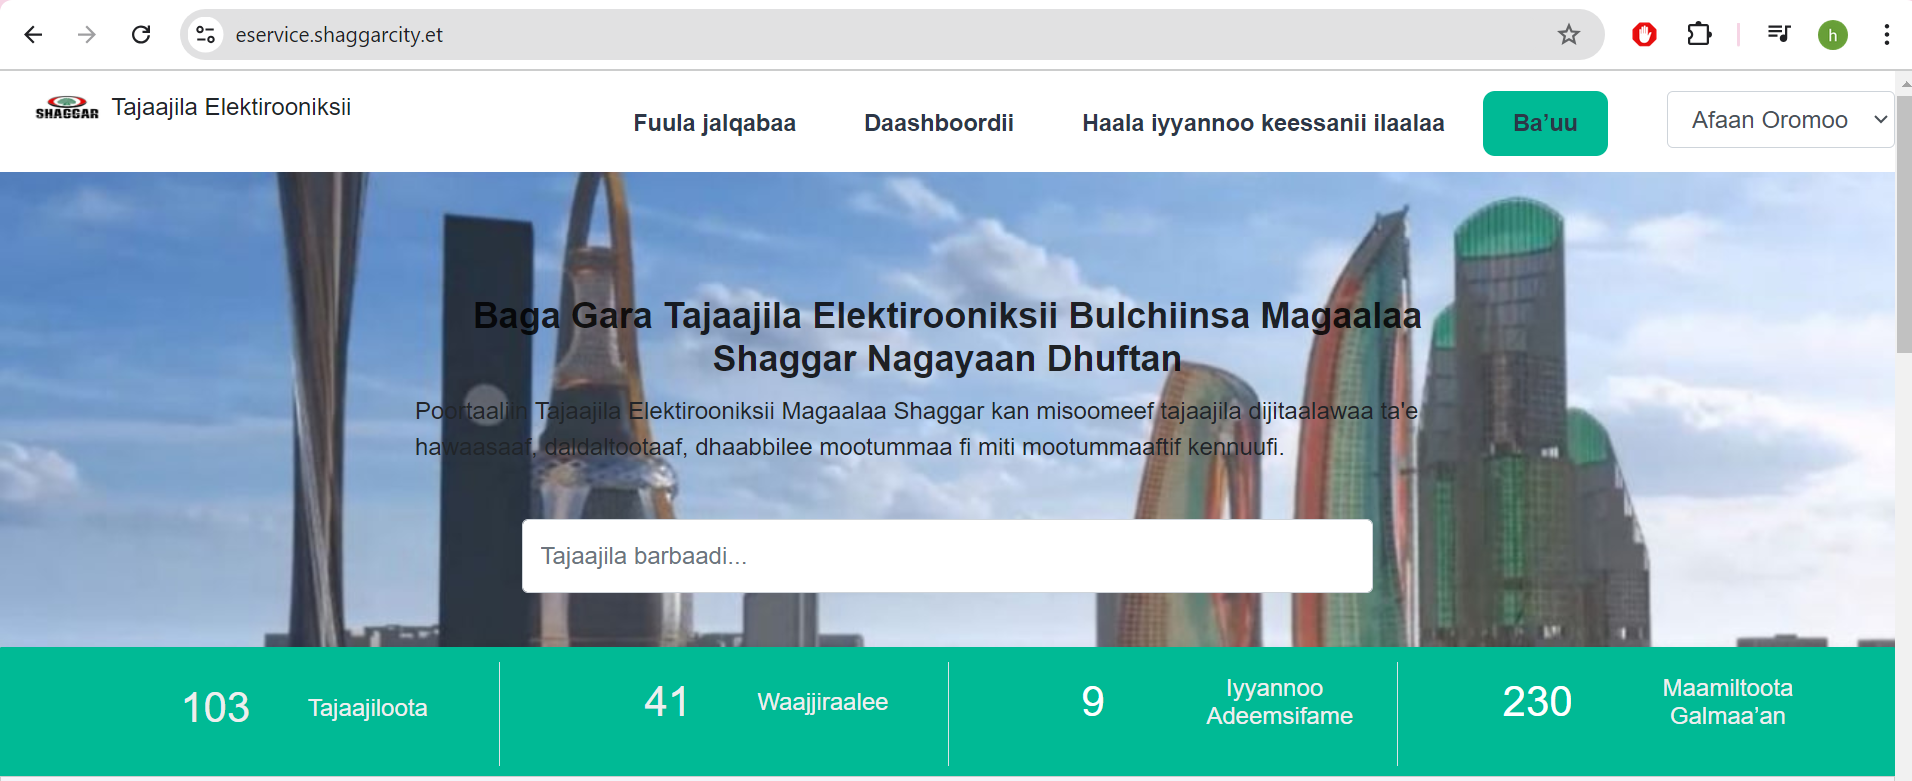Open Haala iyyannoo keessanii ilaalaa
The height and width of the screenshot is (781, 1912).
[1262, 123]
